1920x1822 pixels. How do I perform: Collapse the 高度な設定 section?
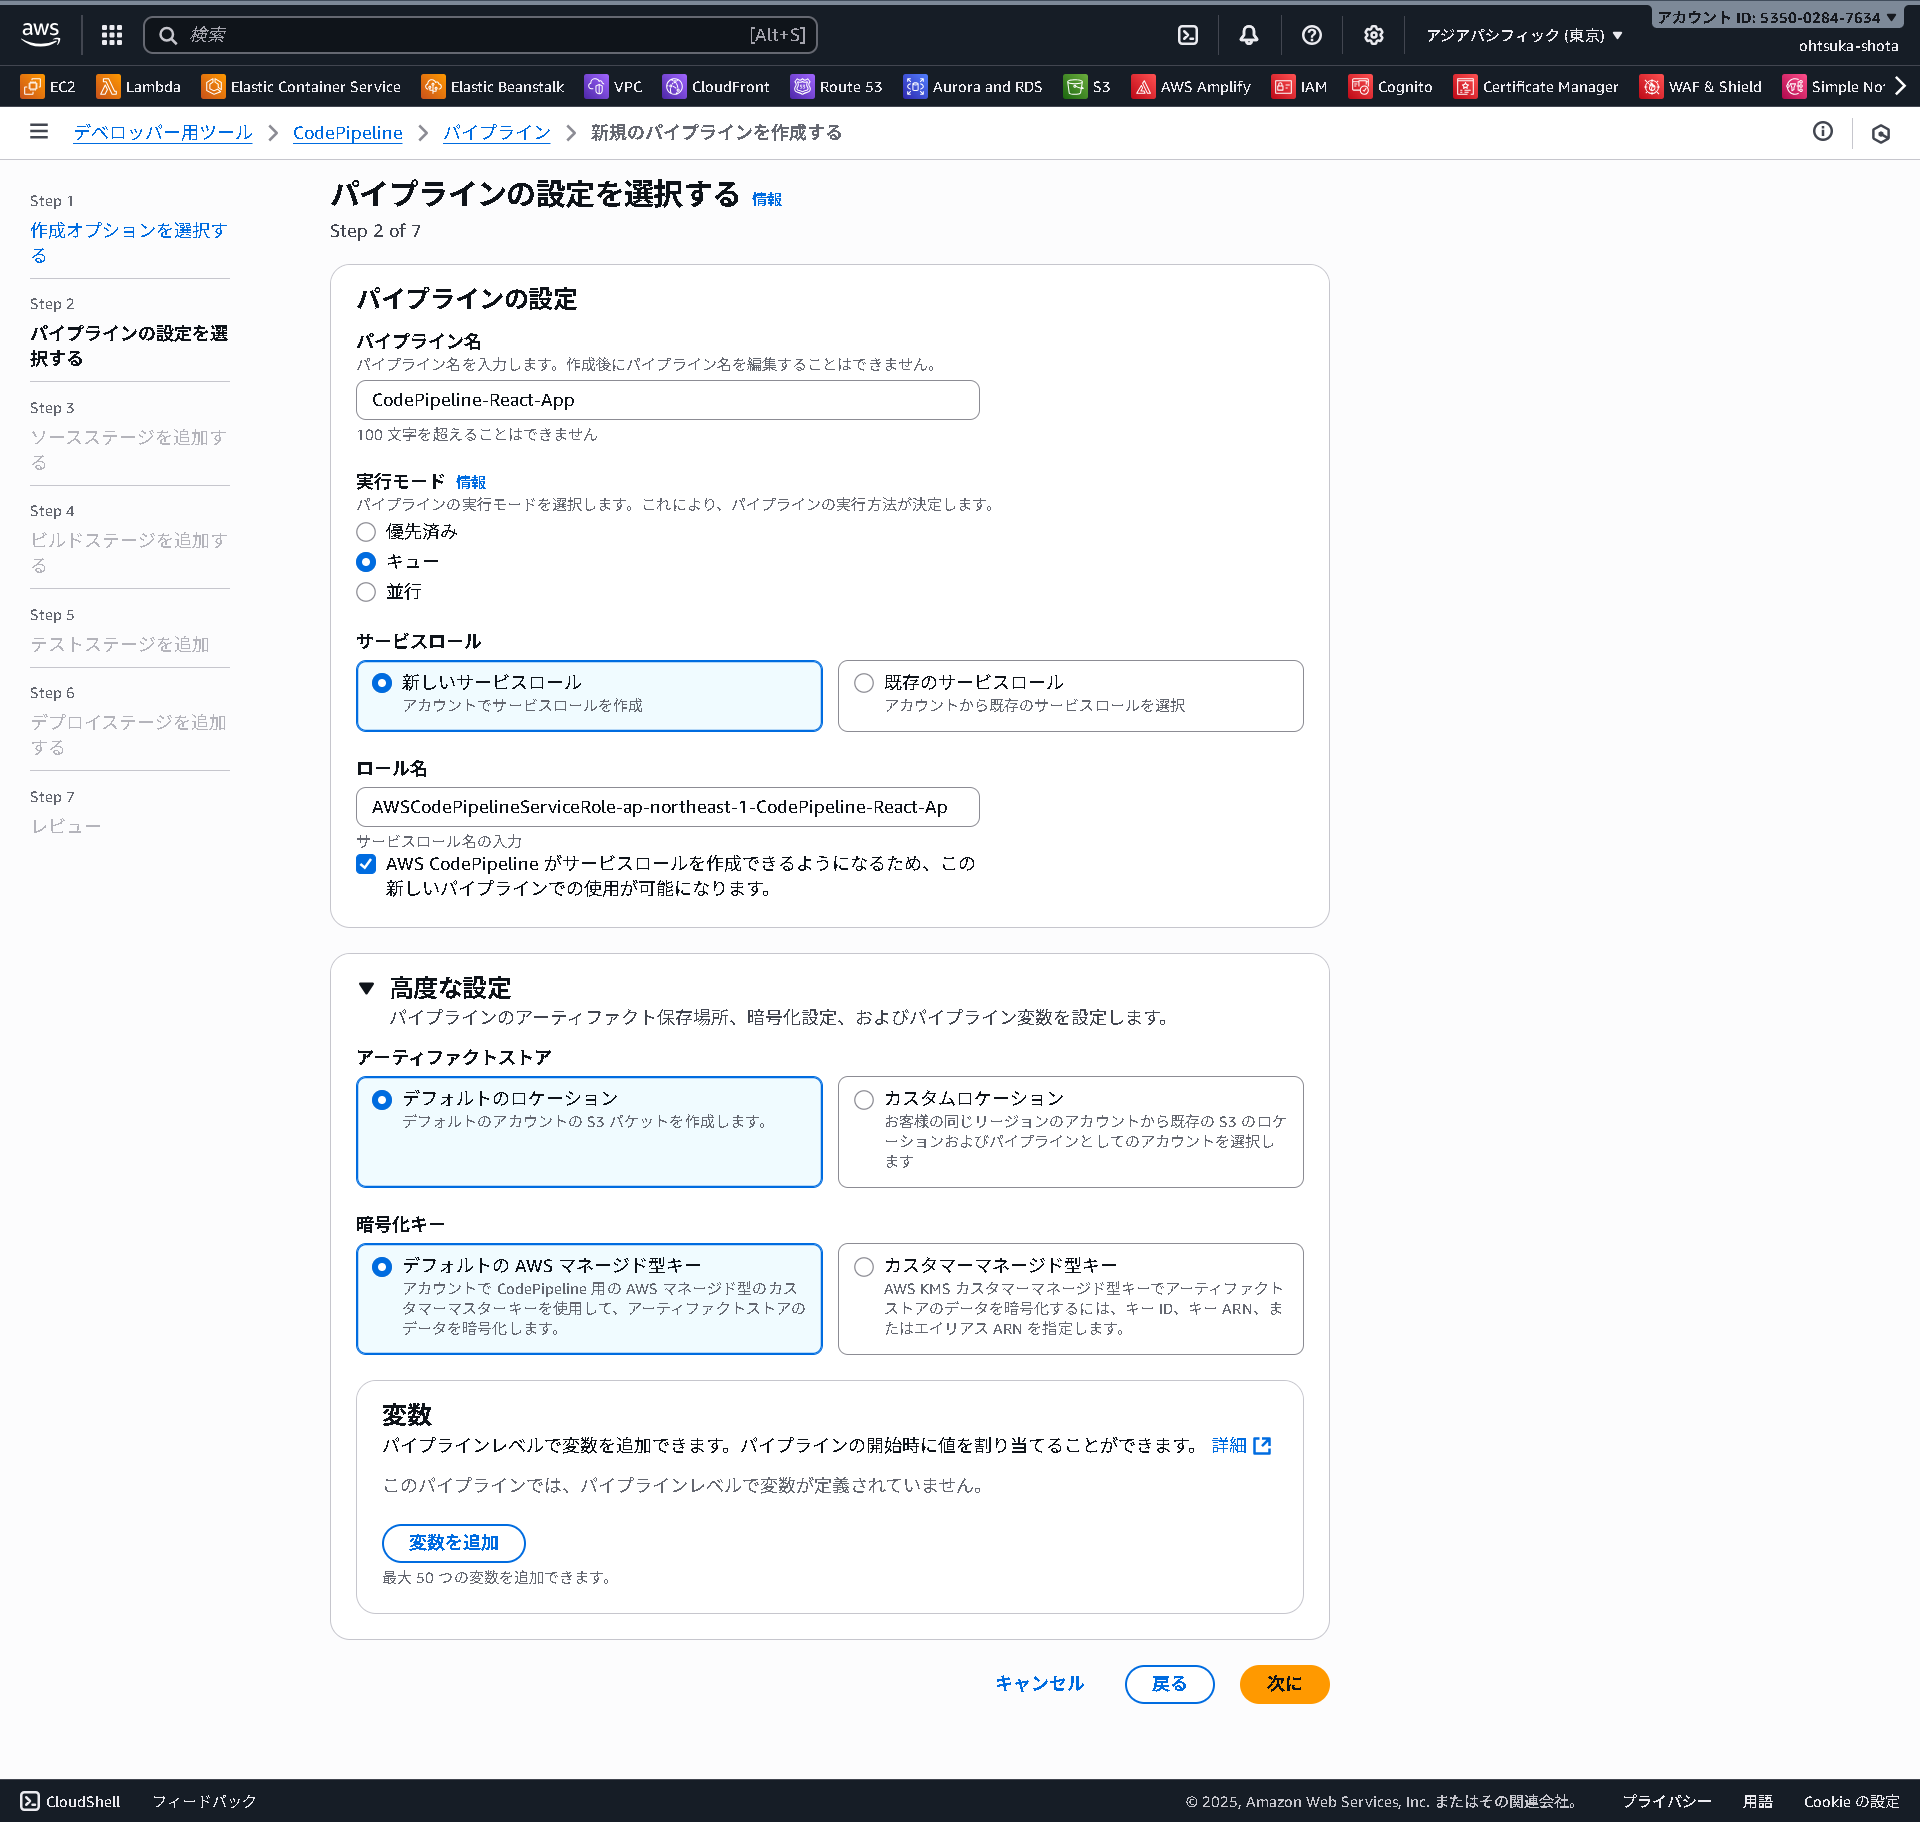point(367,988)
